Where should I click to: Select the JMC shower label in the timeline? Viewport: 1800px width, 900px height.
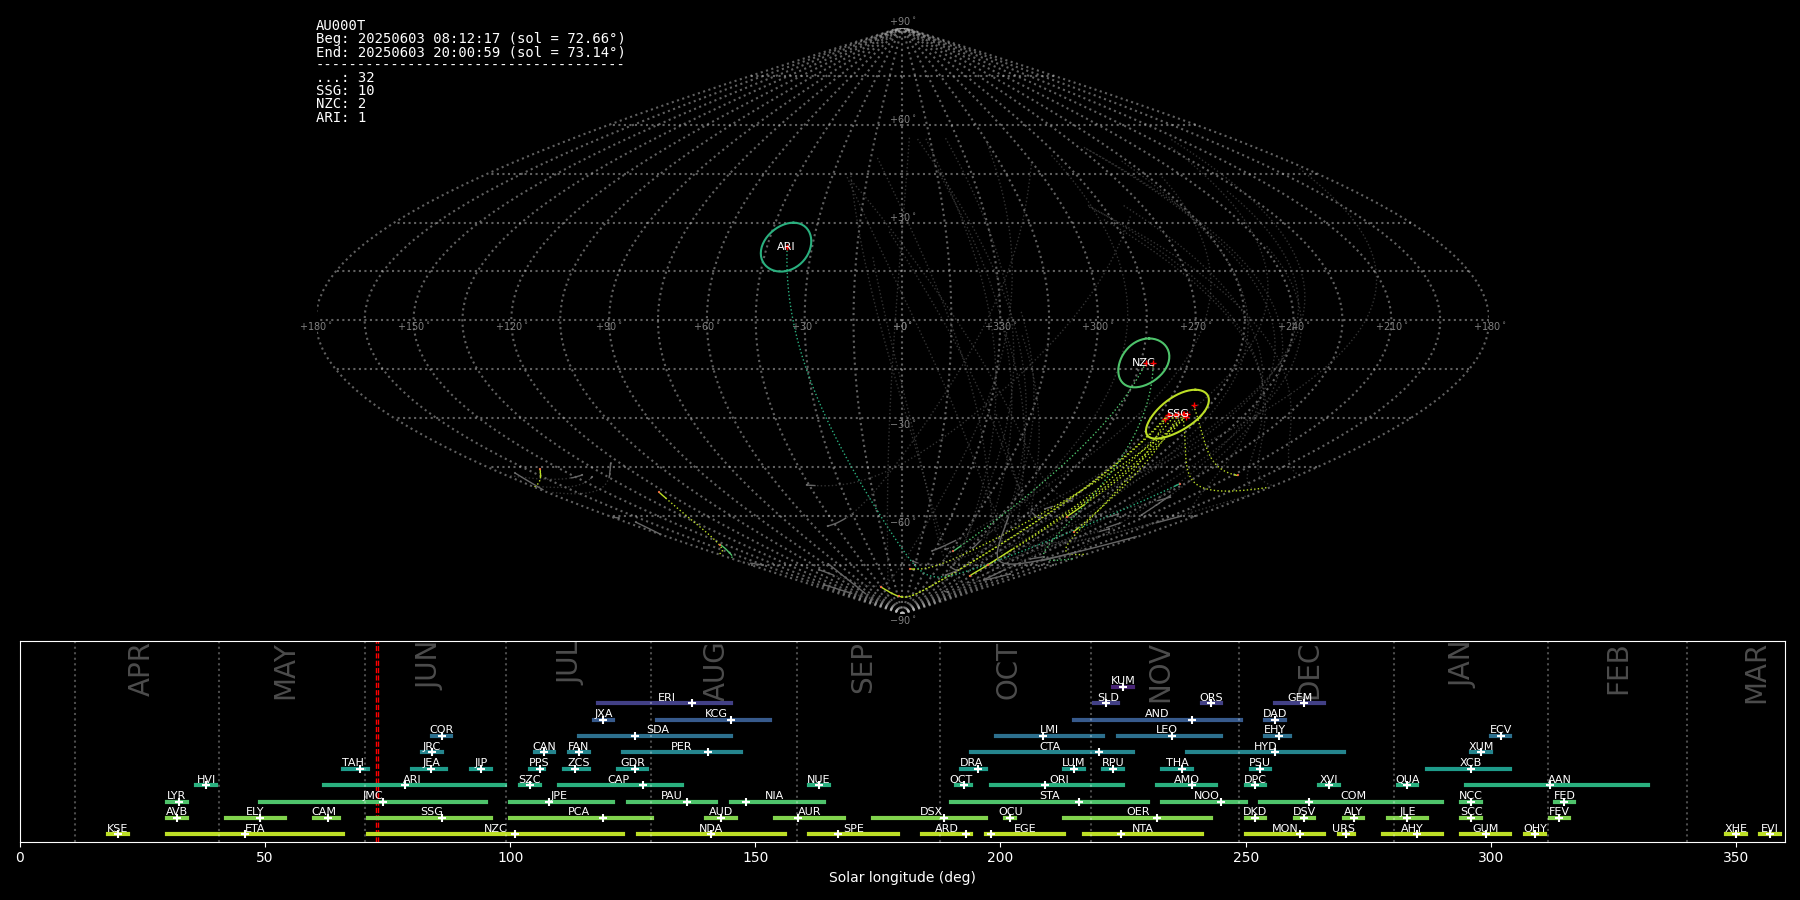click(x=372, y=796)
